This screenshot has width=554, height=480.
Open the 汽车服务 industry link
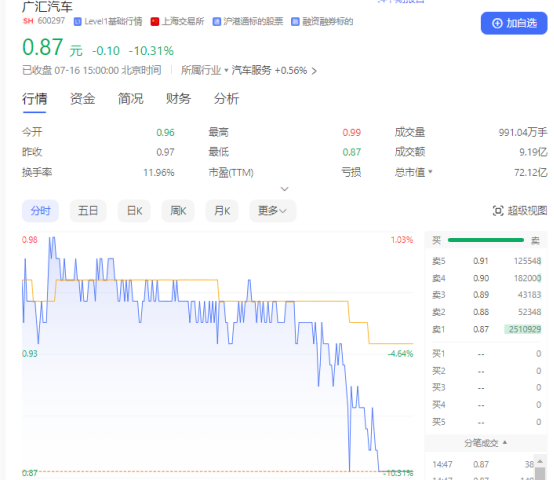[x=251, y=70]
